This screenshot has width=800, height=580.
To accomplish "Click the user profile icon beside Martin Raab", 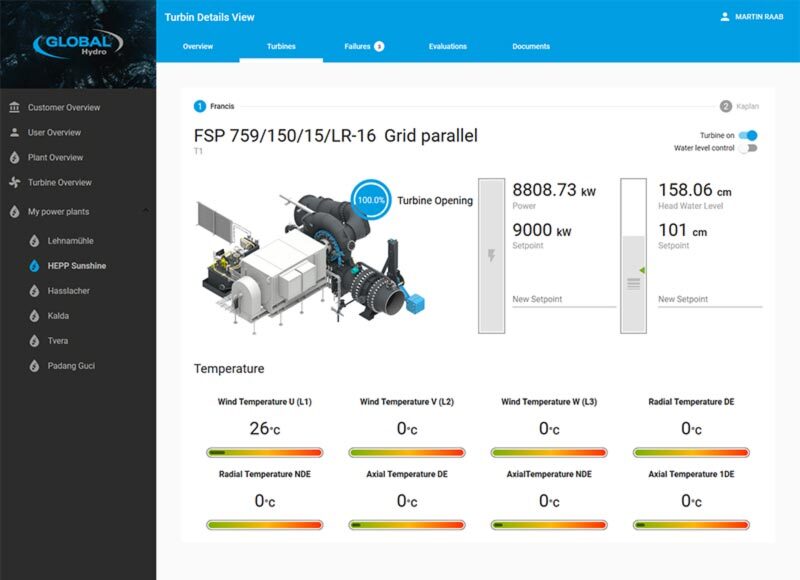I will pyautogui.click(x=725, y=17).
